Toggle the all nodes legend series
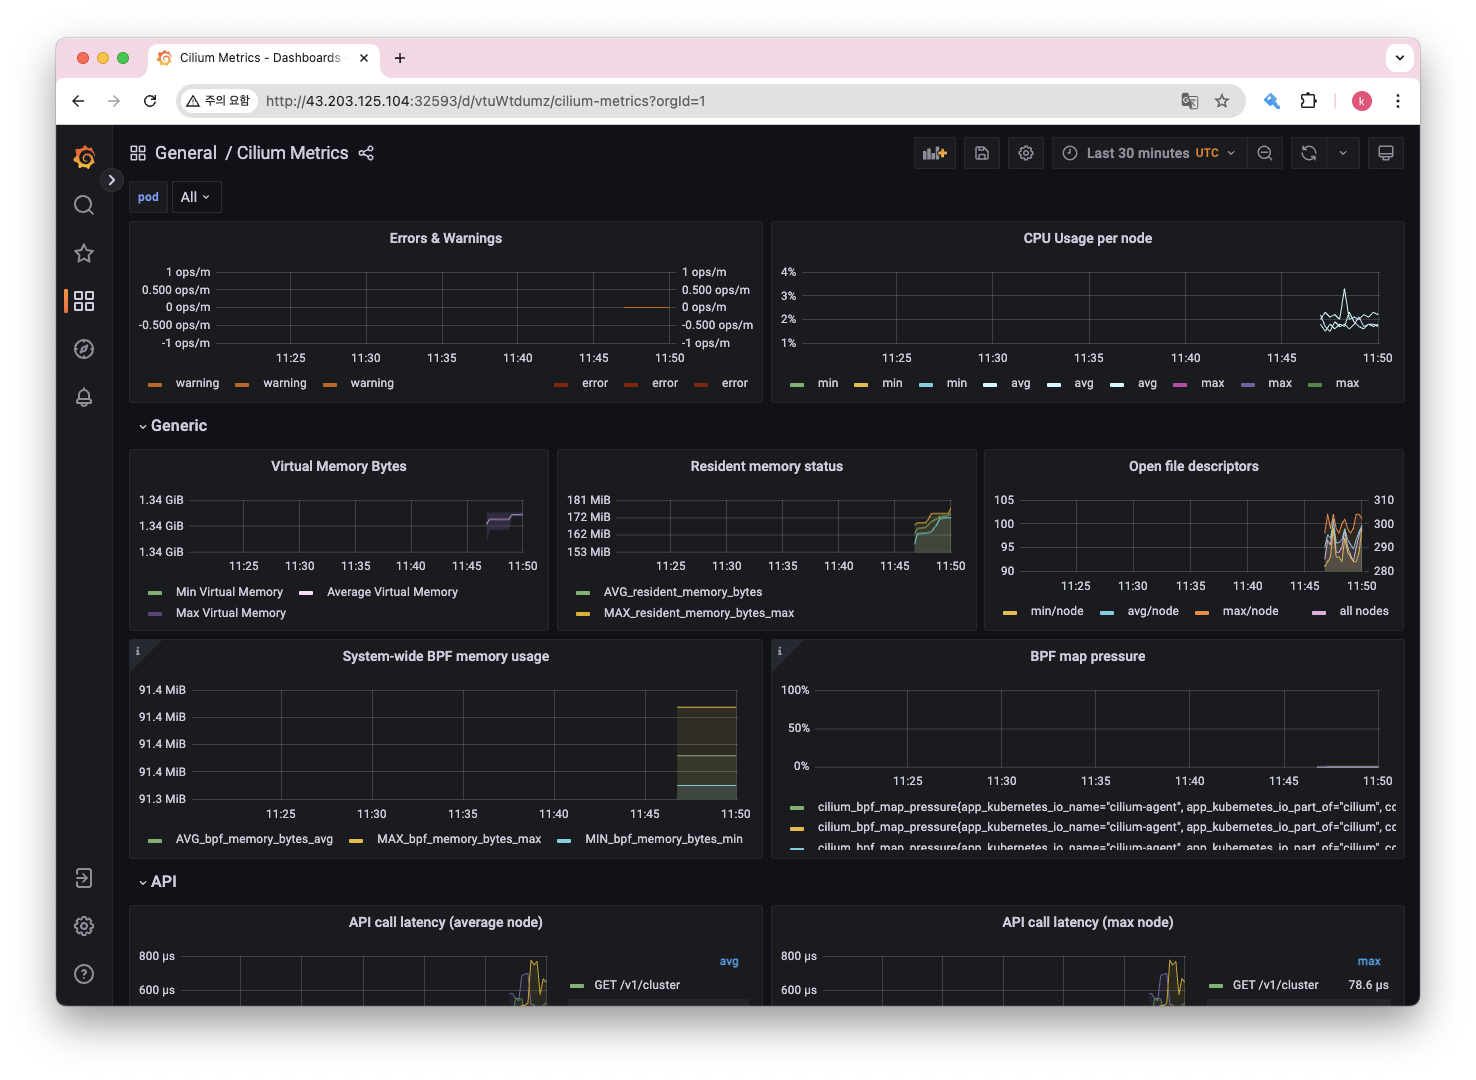1476x1080 pixels. (x=1364, y=611)
